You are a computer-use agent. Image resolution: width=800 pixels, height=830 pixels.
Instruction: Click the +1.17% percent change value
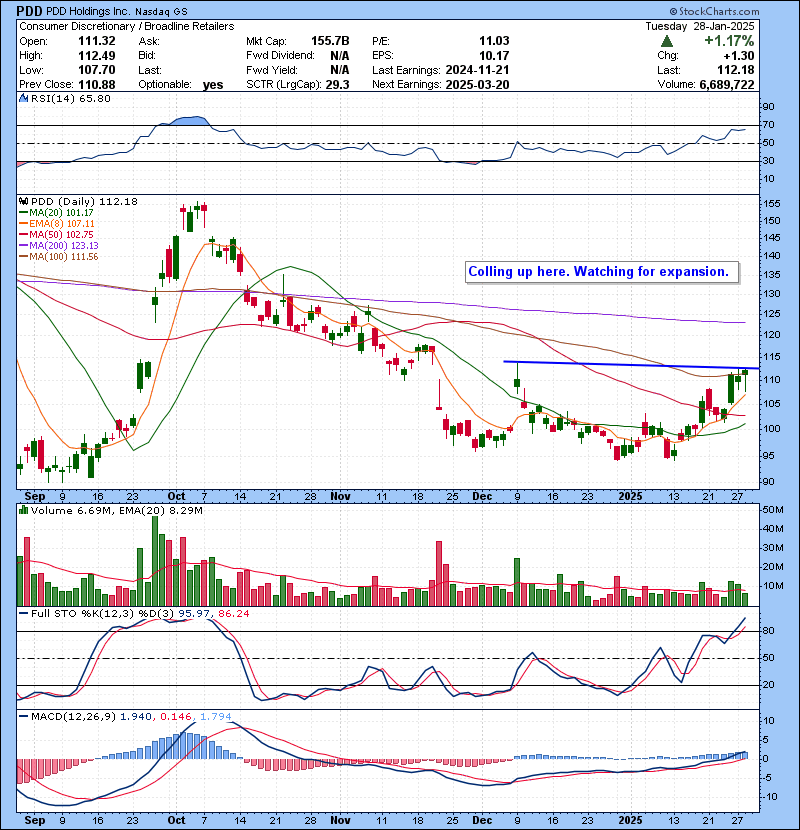coord(729,41)
